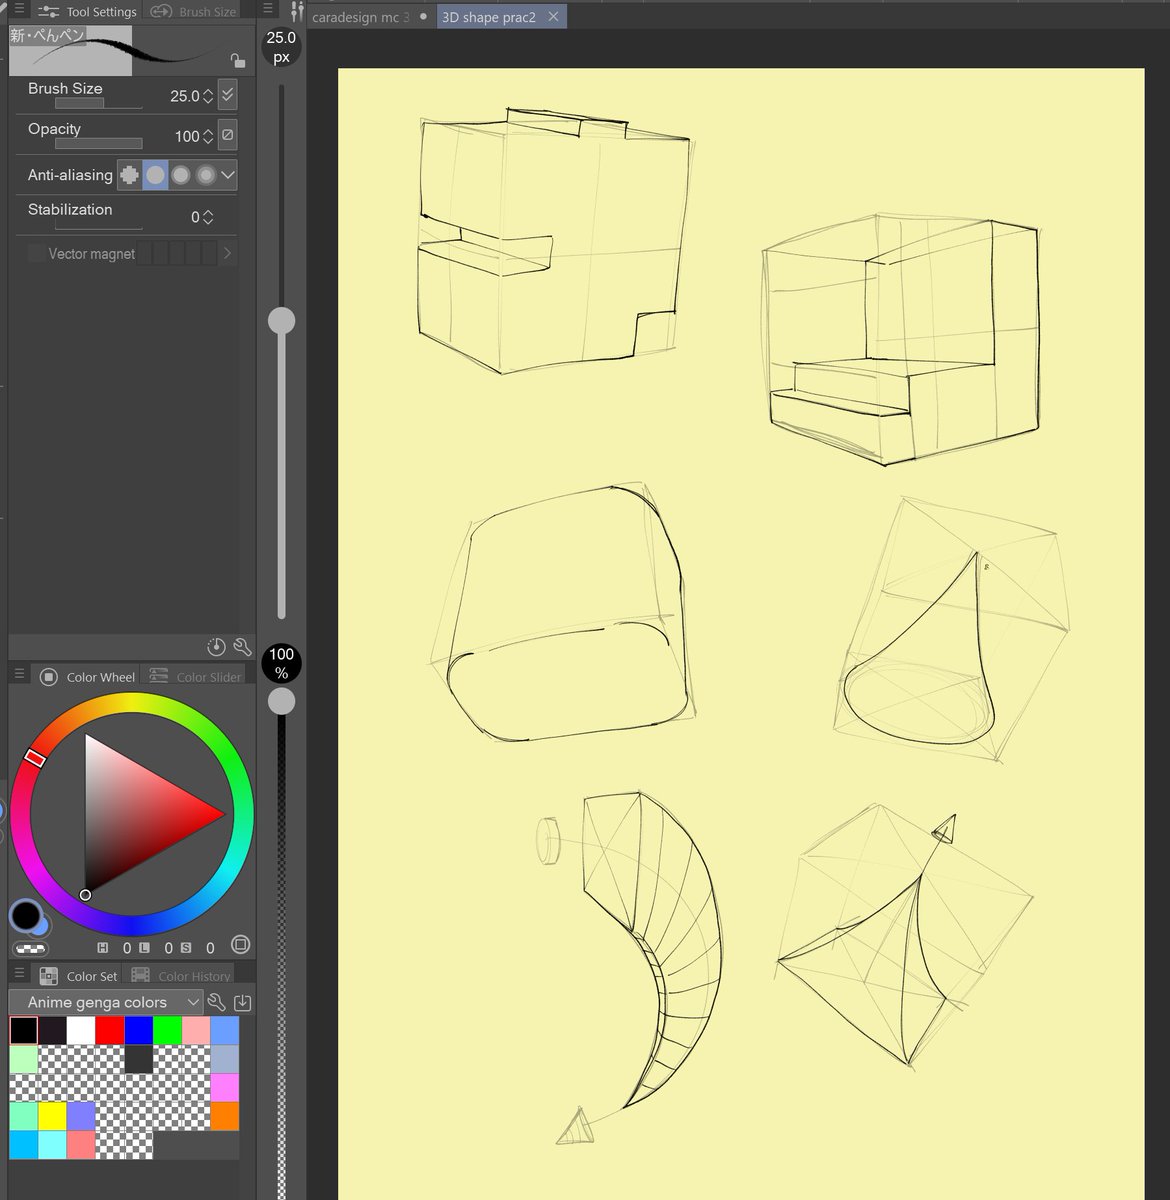Open the Color Set panel menu

coord(19,974)
